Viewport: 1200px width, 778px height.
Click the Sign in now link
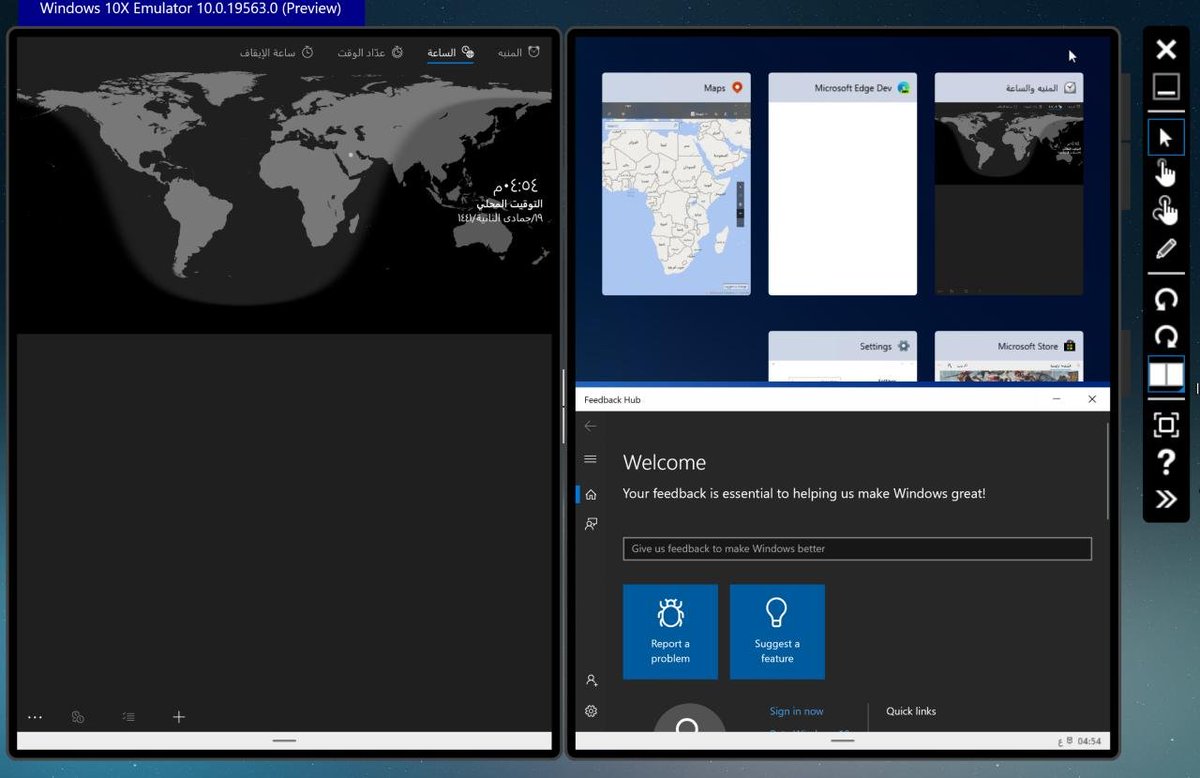click(796, 711)
